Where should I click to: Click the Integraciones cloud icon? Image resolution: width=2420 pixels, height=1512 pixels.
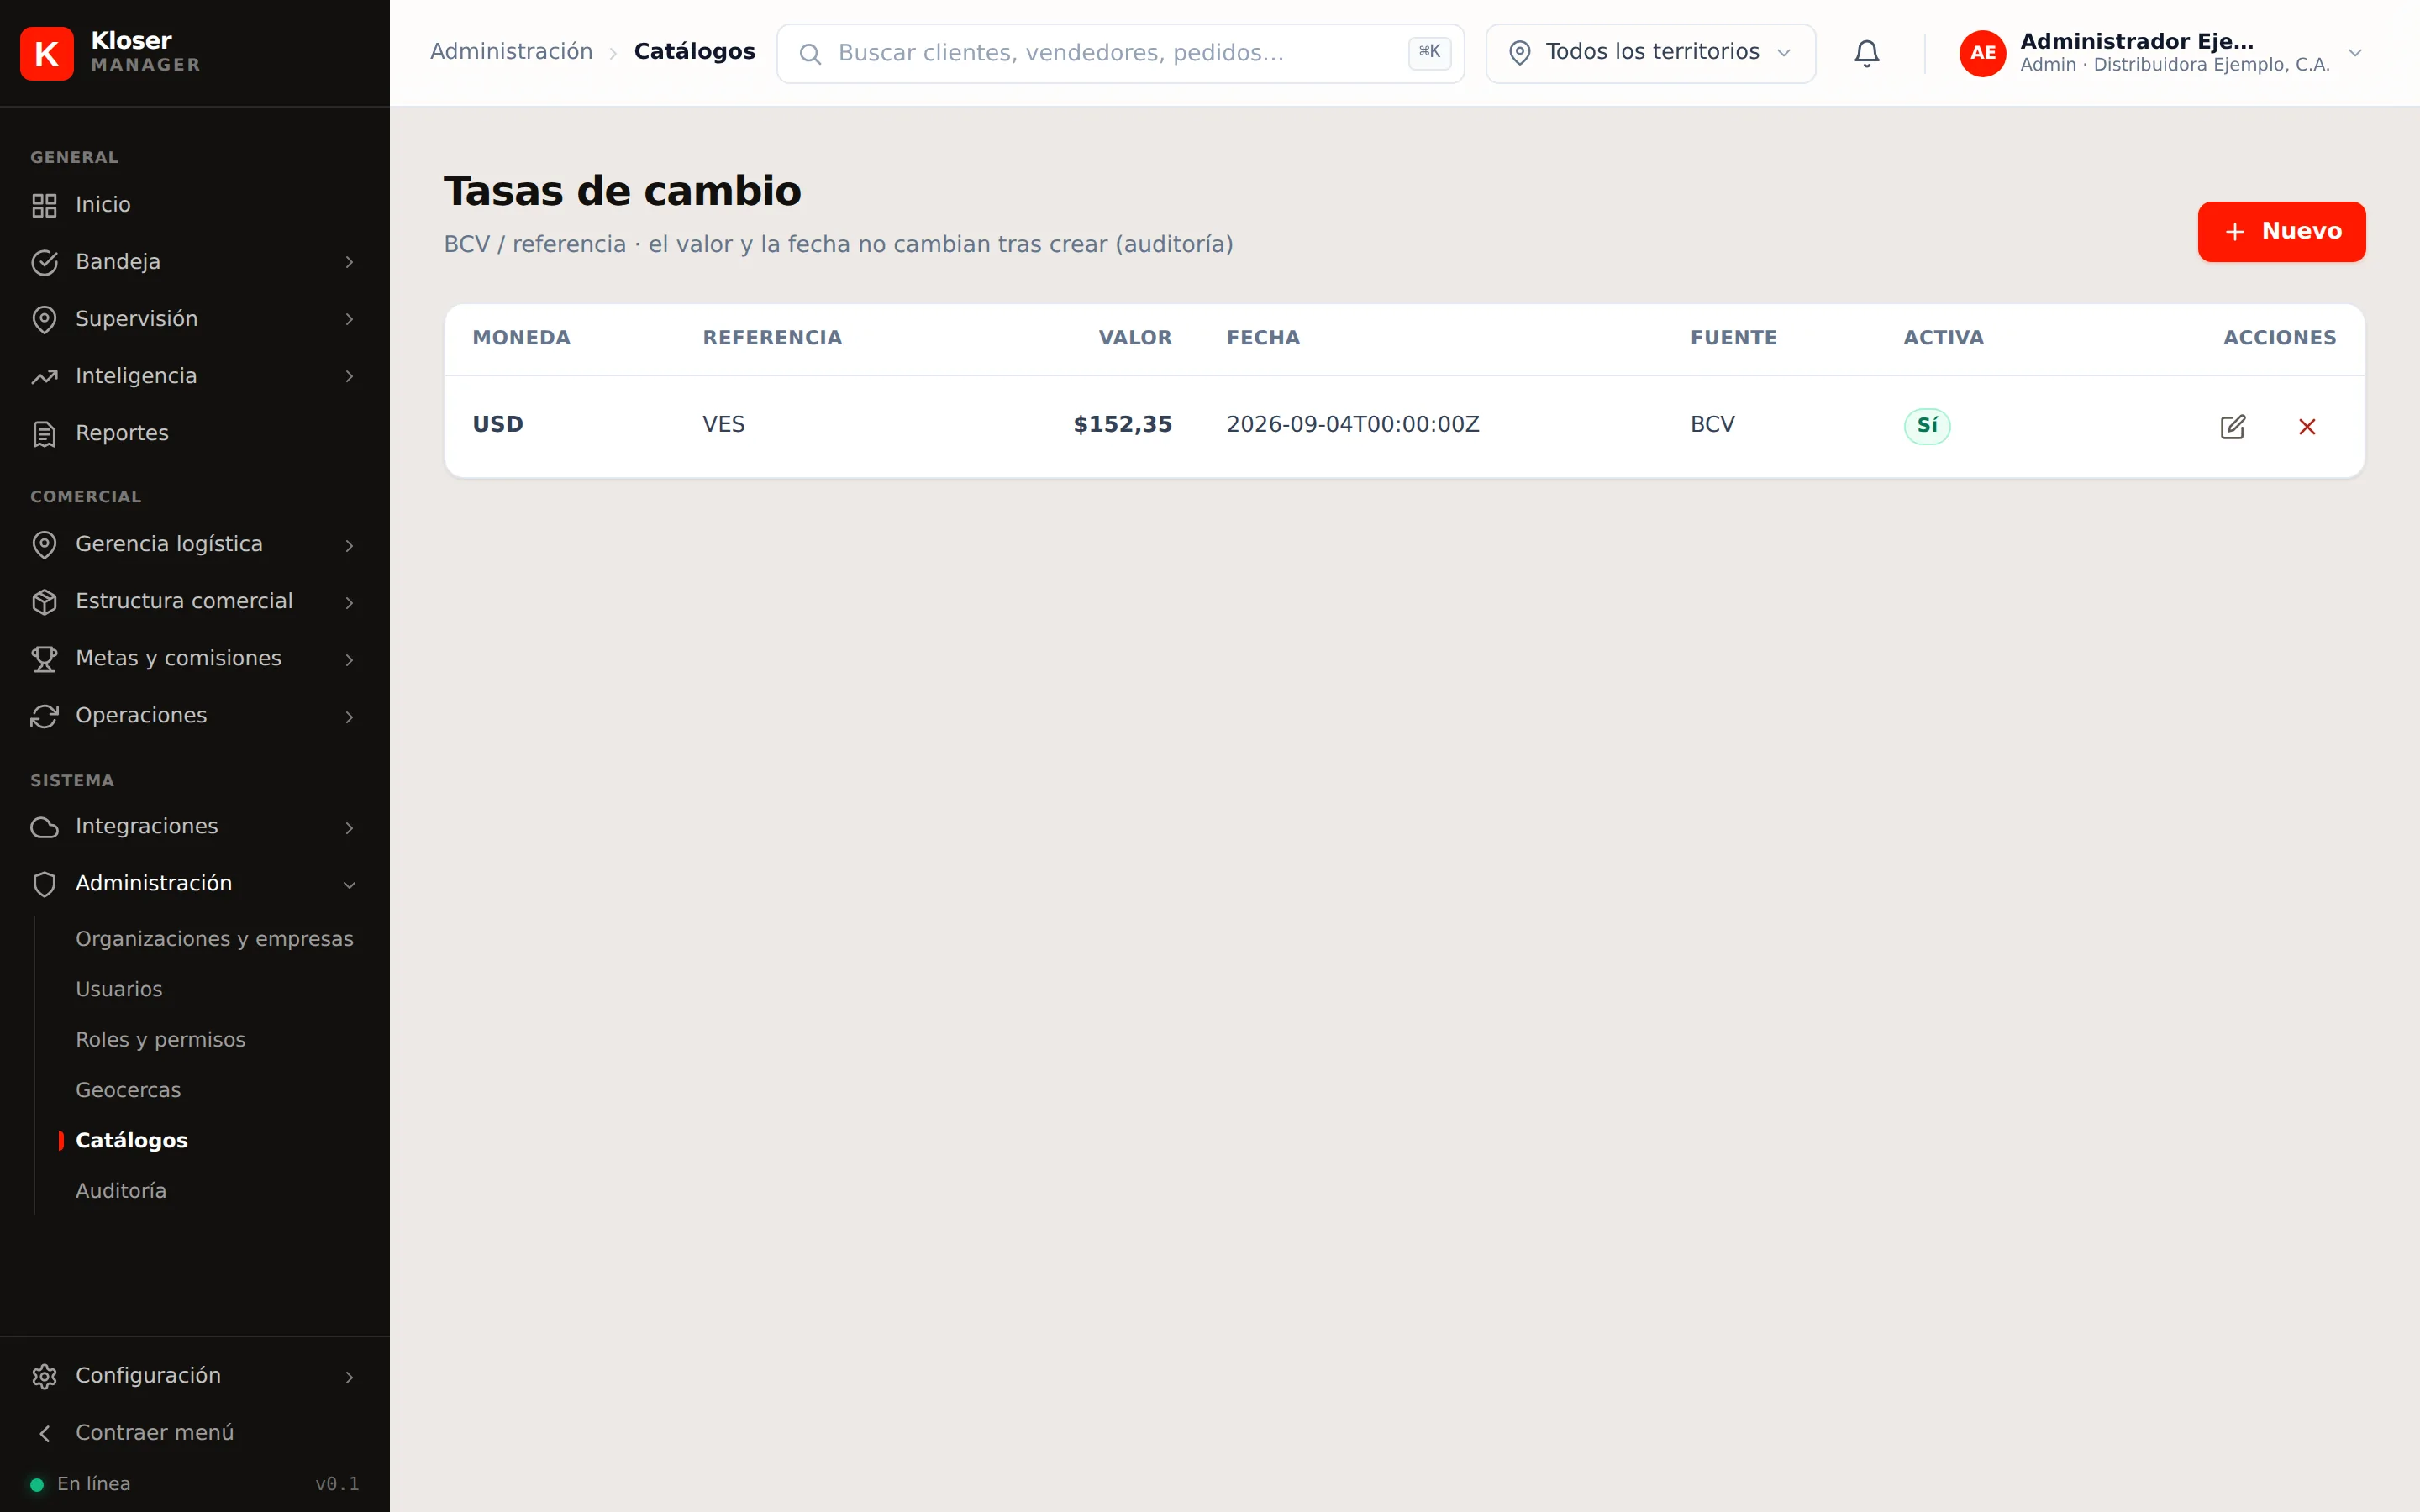click(x=44, y=827)
